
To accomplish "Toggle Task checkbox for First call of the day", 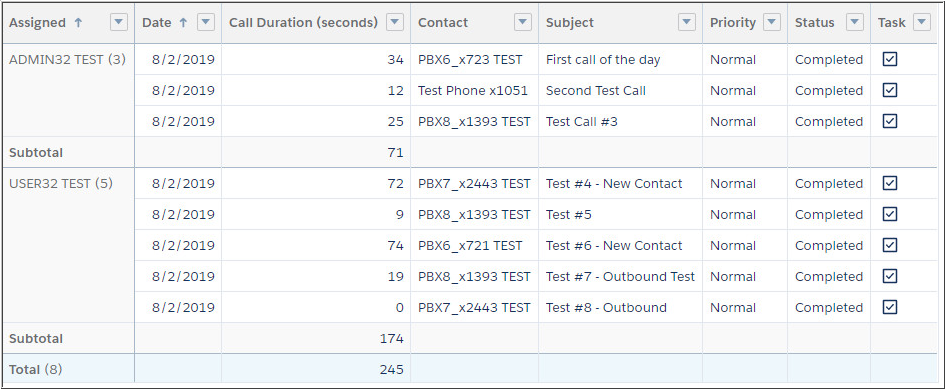I will click(890, 59).
